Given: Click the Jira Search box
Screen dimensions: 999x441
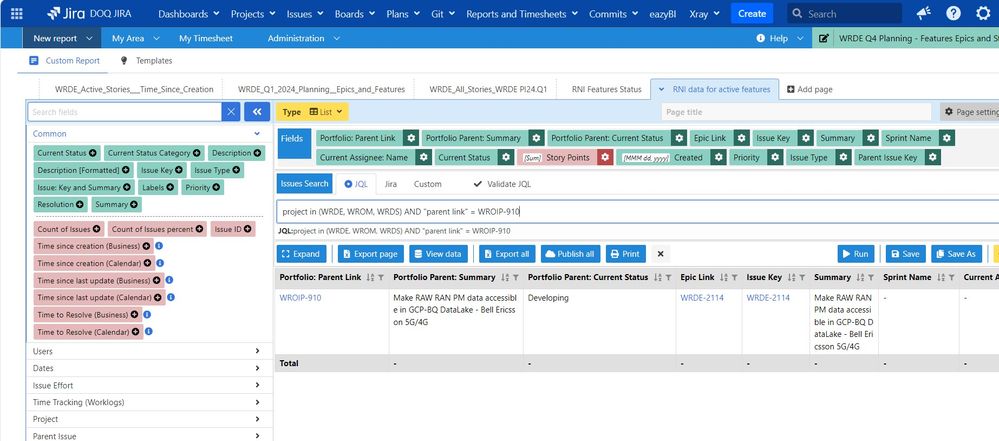Looking at the screenshot, I should coord(844,13).
